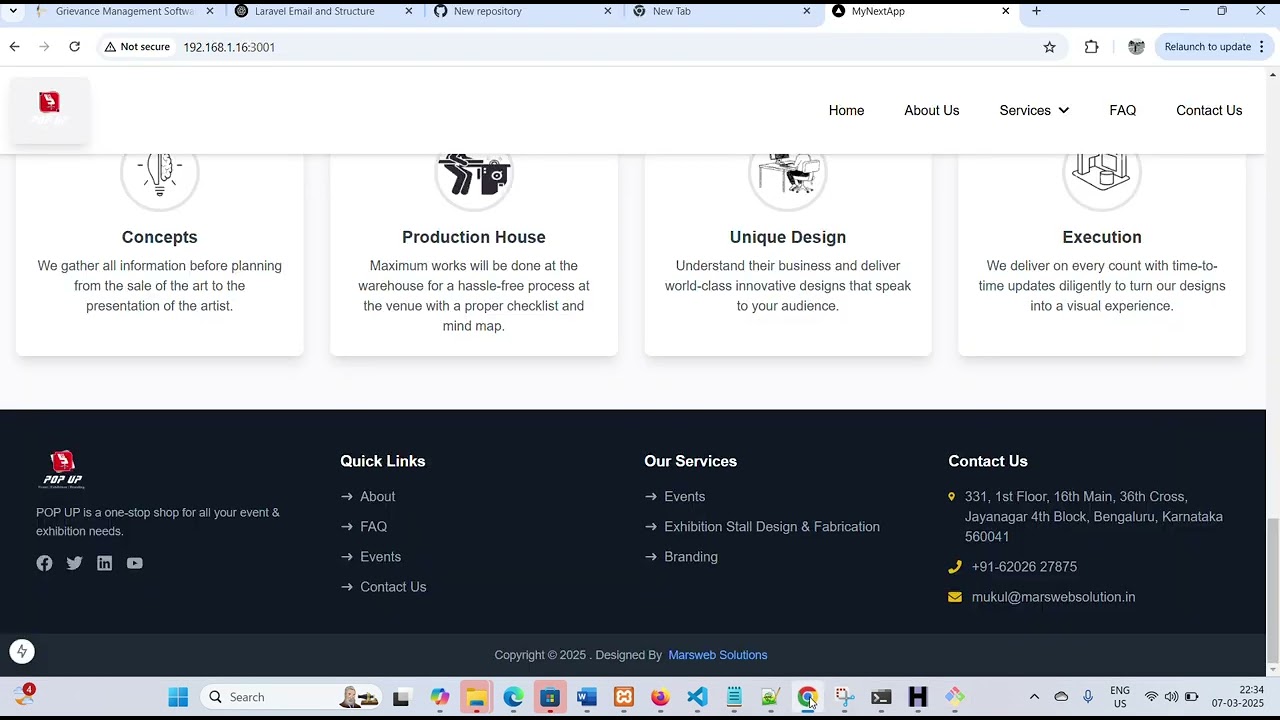Open About Us in the navbar
The image size is (1280, 720).
coord(932,110)
